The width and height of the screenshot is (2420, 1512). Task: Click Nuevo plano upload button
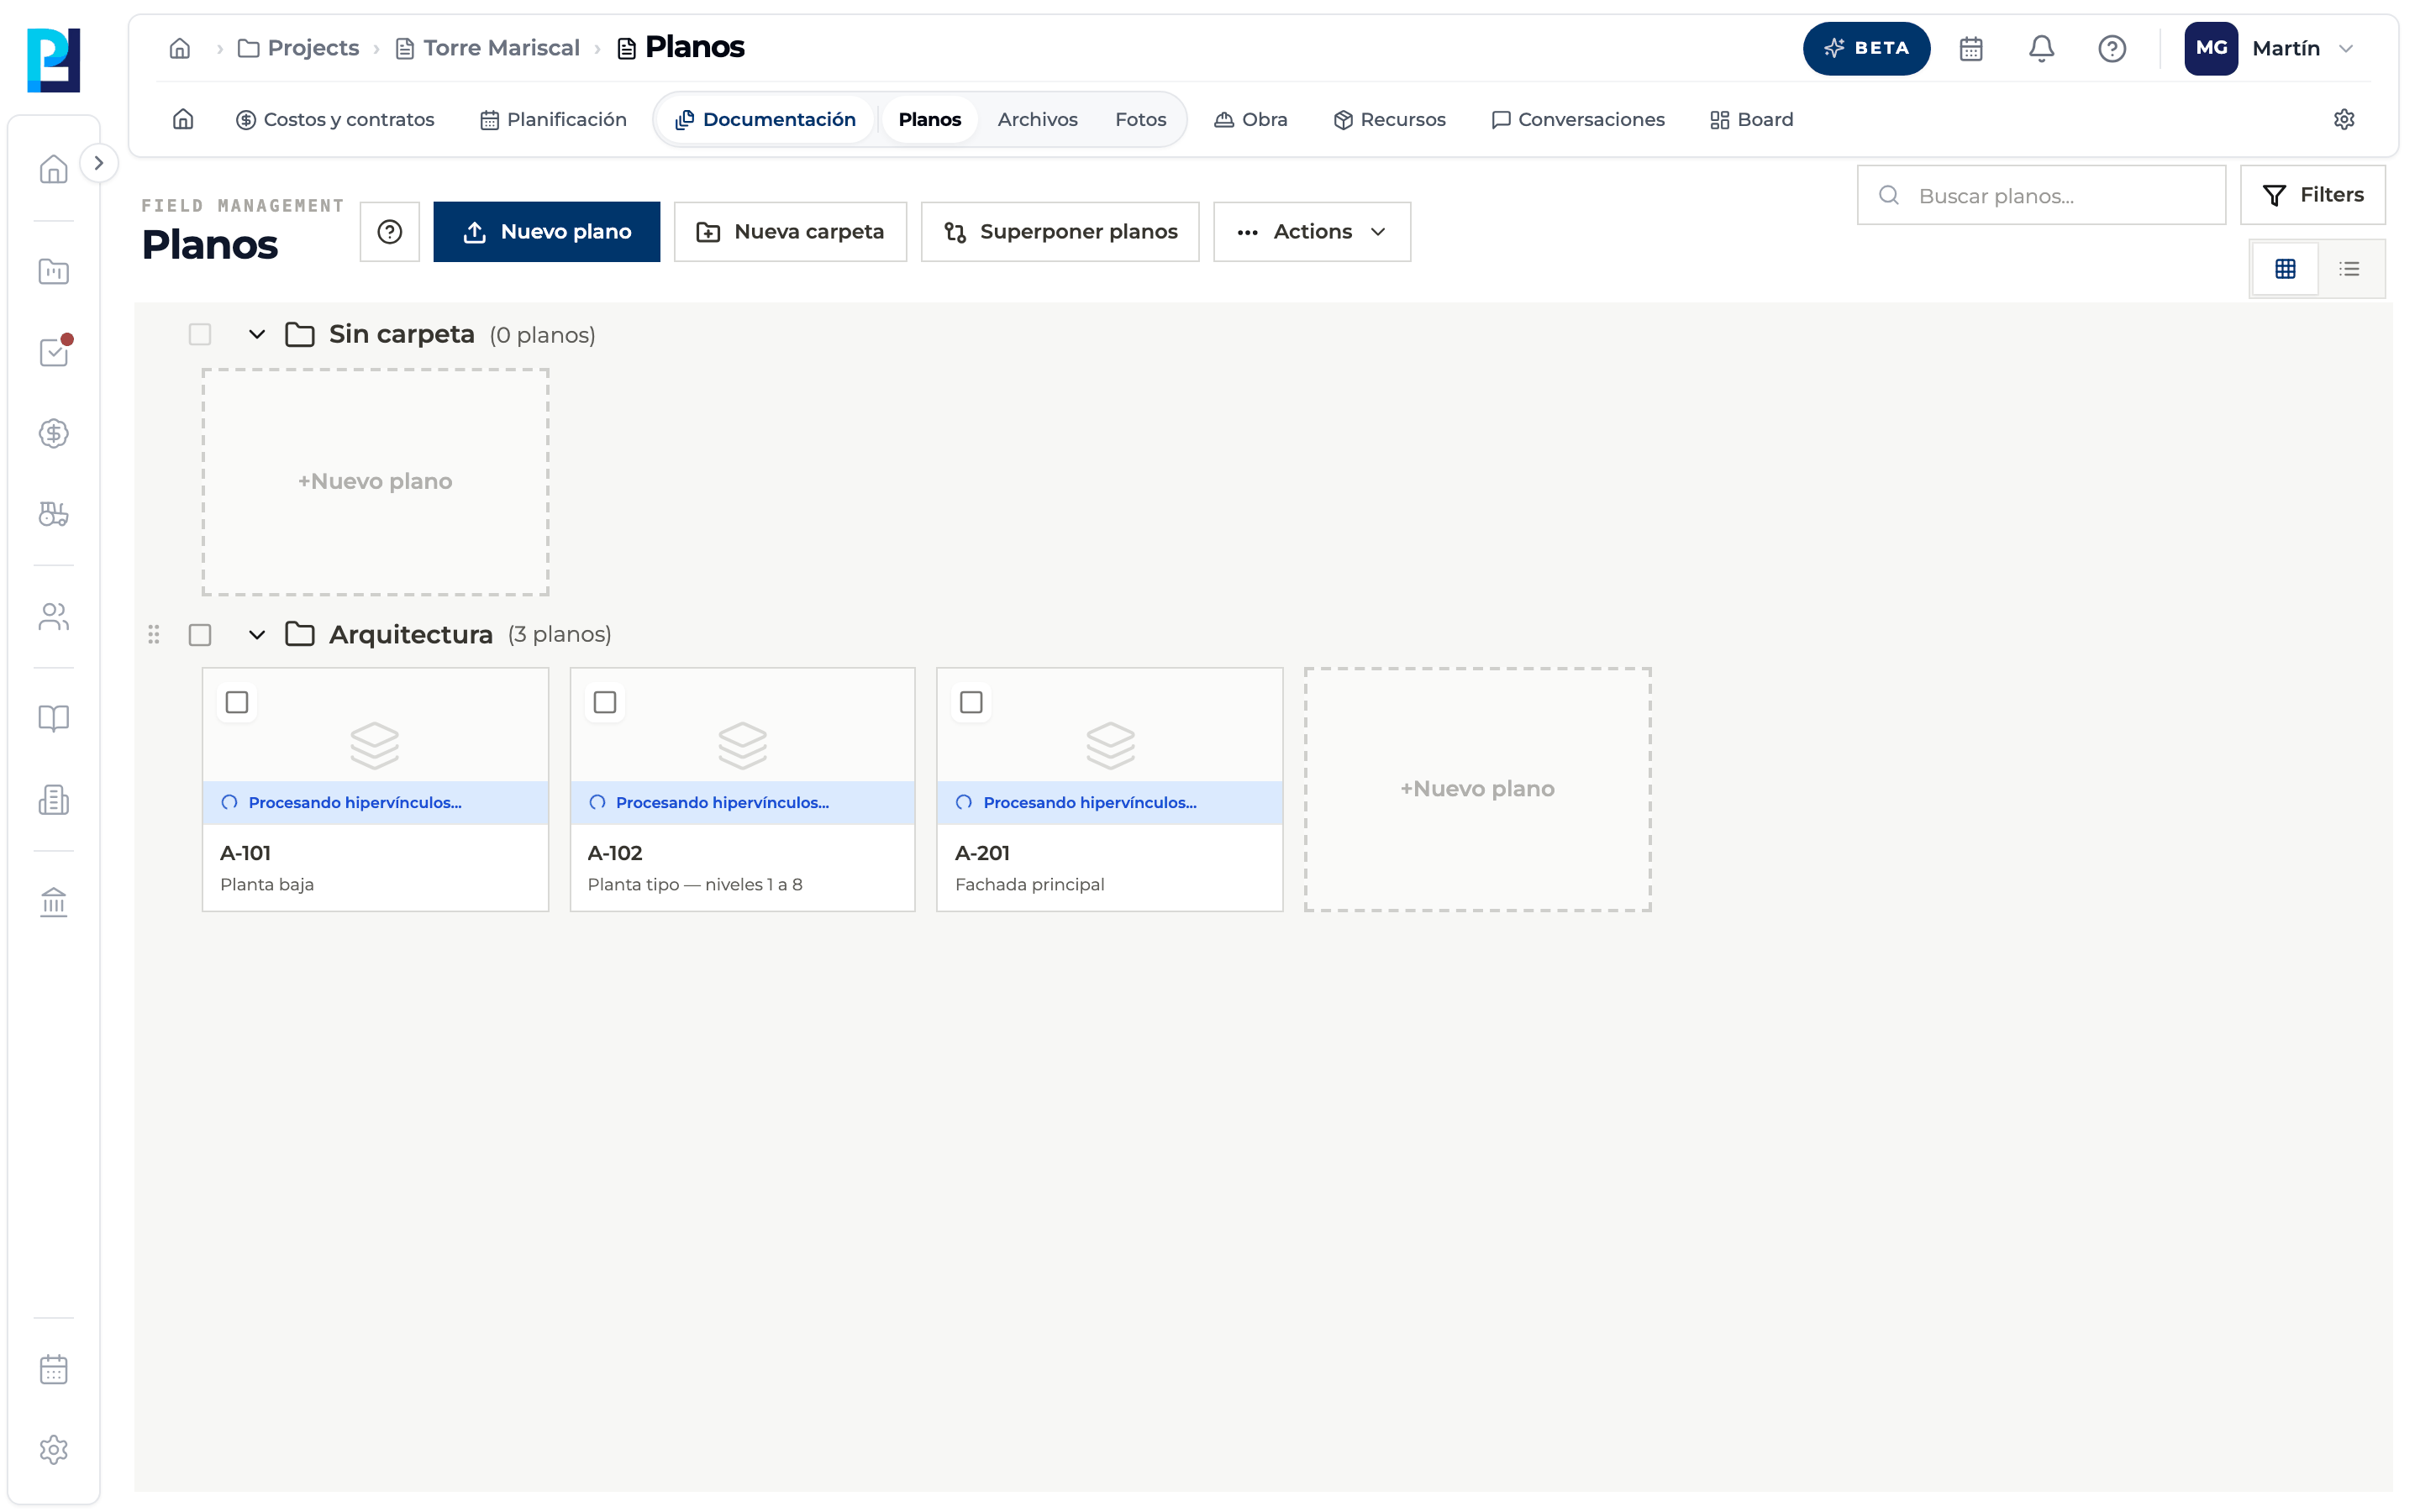point(546,231)
